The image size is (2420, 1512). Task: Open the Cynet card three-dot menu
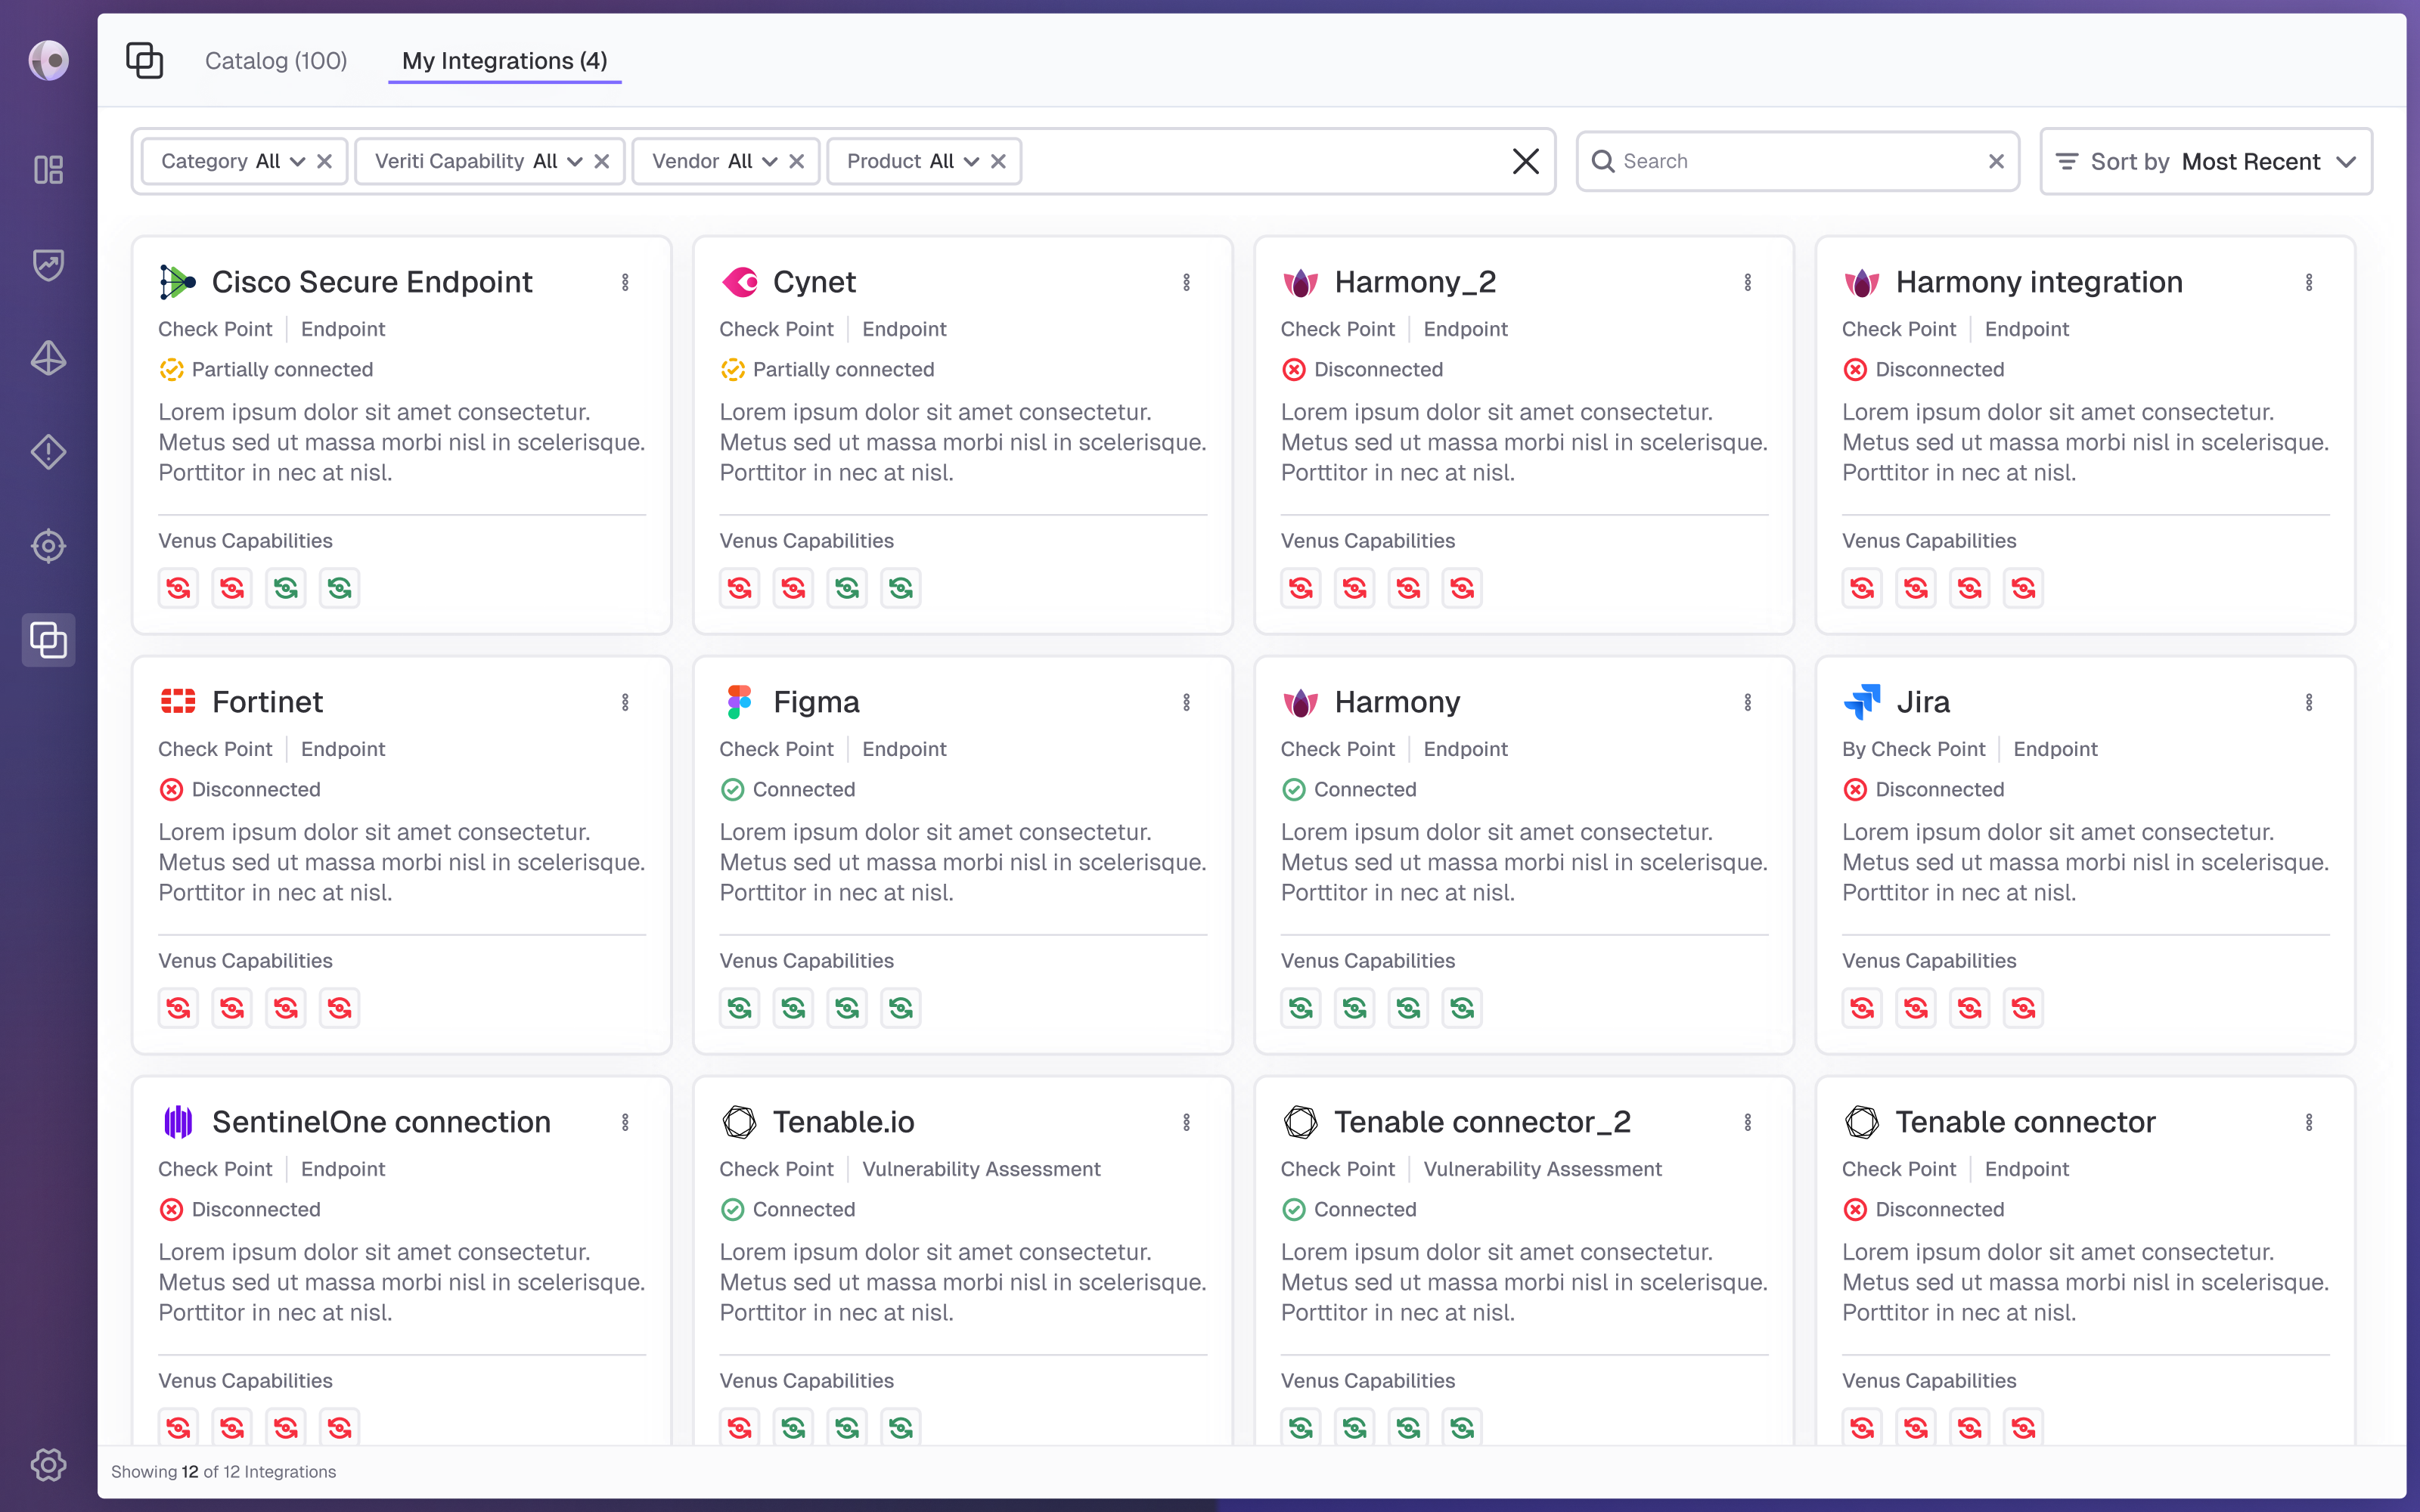point(1186,282)
